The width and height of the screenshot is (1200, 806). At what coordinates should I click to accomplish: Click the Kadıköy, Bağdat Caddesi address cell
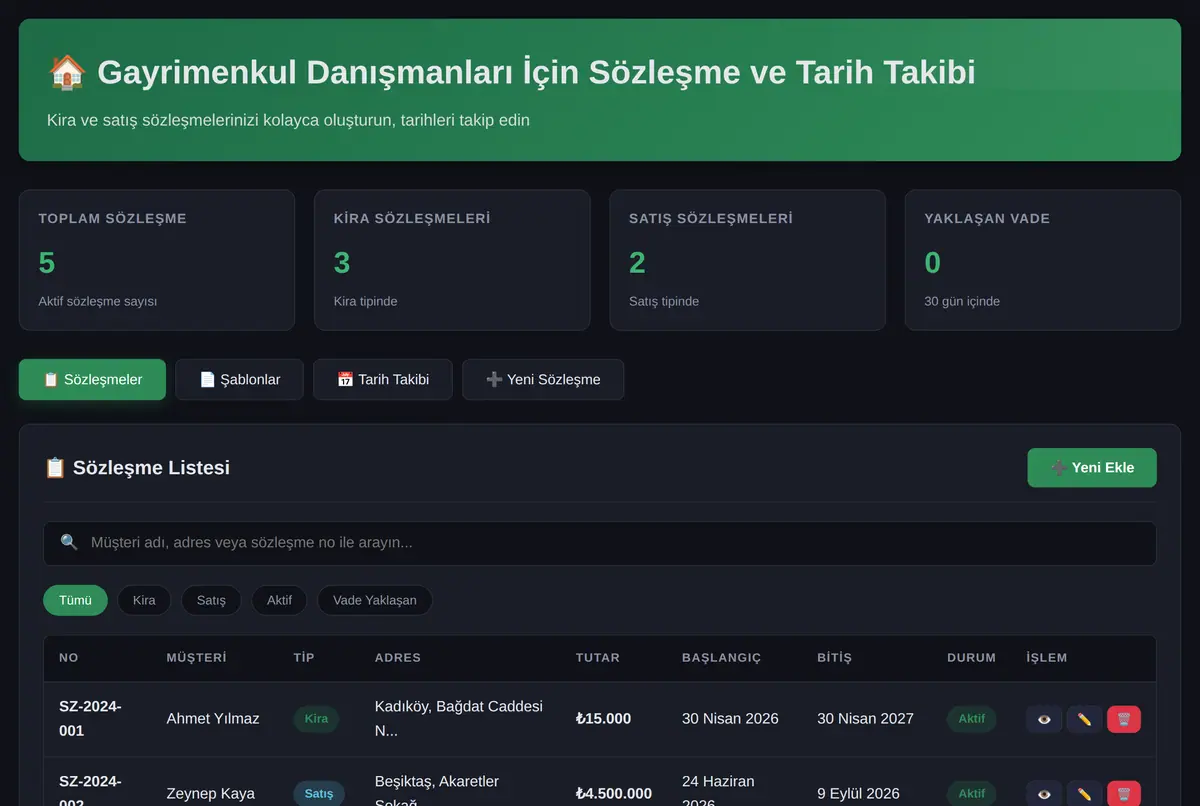click(459, 719)
